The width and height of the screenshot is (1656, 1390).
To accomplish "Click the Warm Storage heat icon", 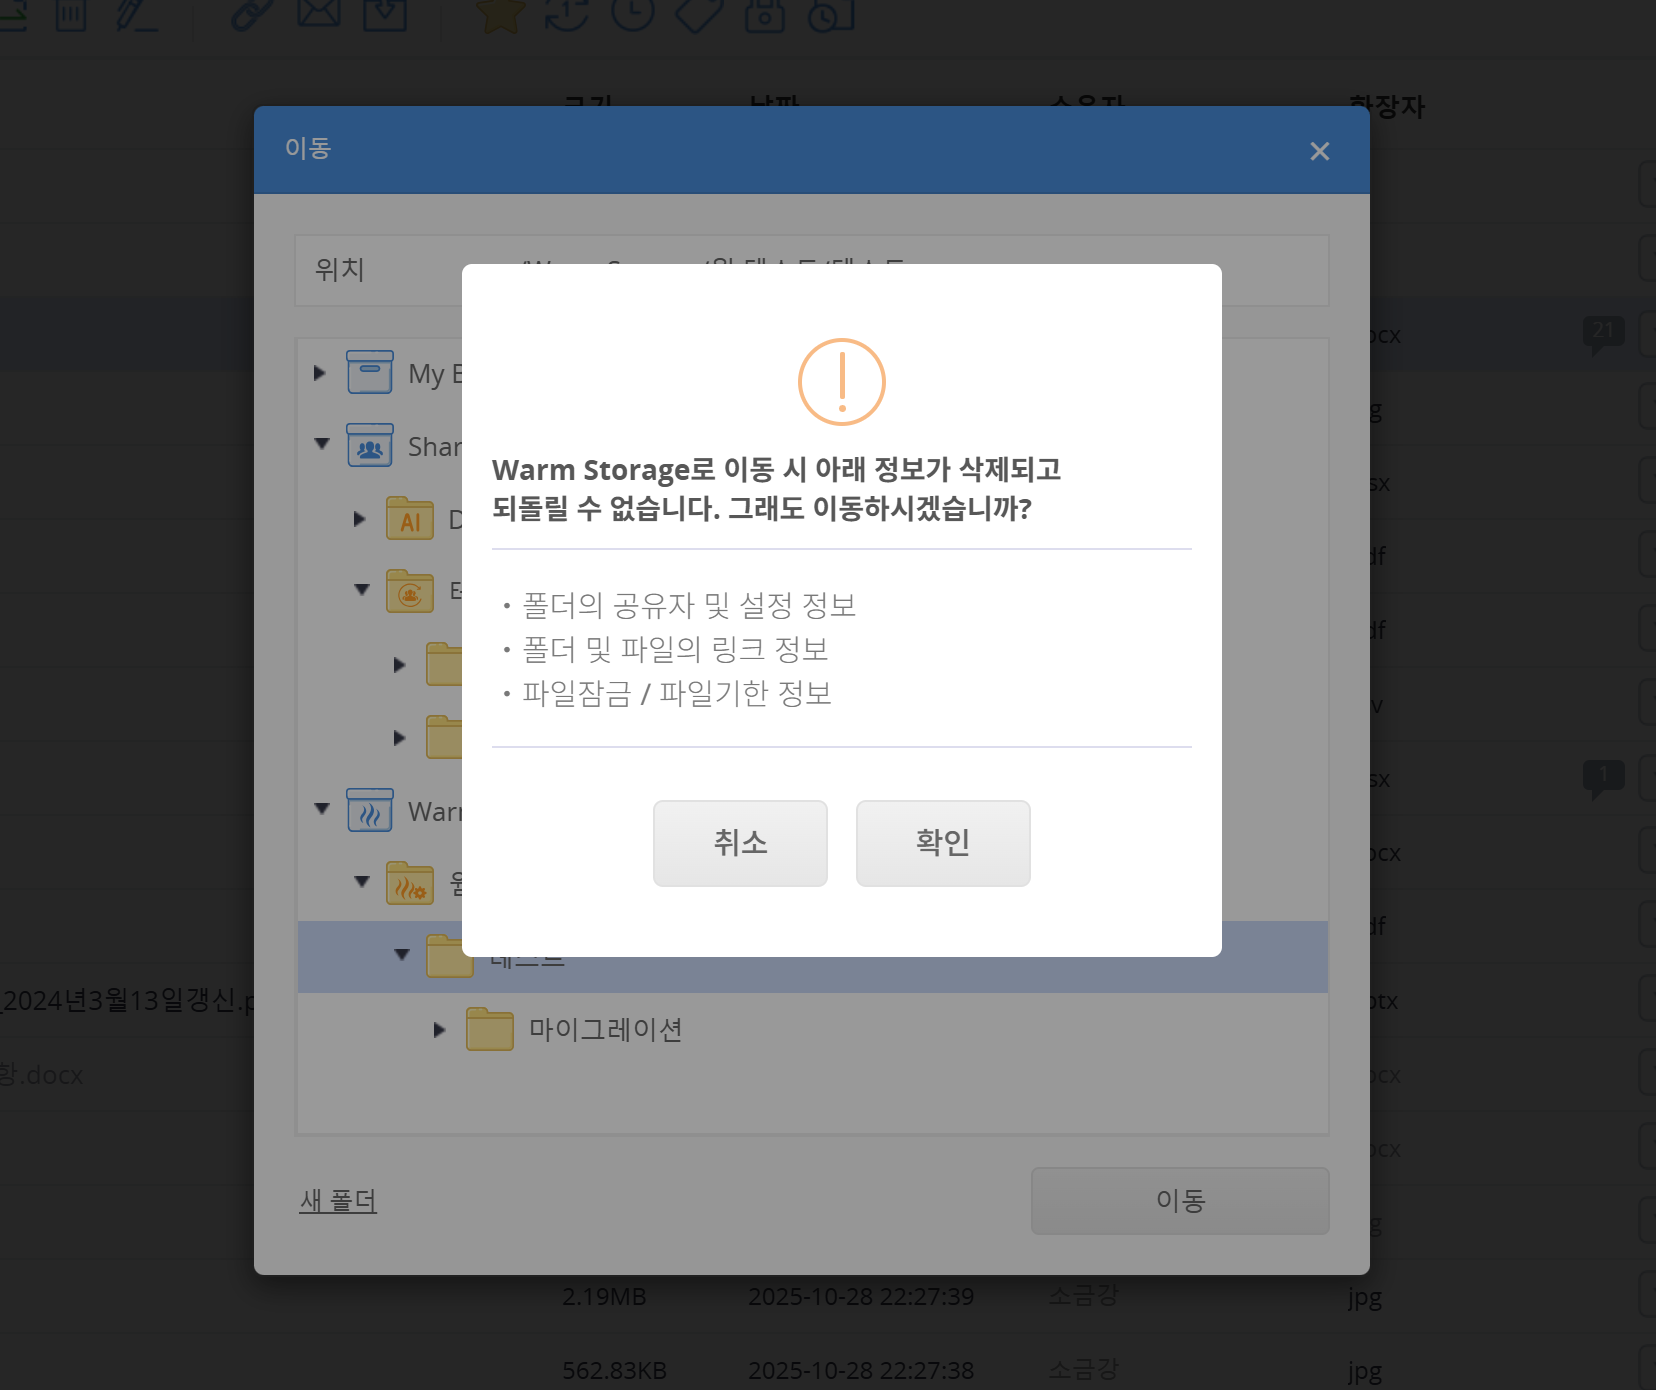I will click(370, 811).
